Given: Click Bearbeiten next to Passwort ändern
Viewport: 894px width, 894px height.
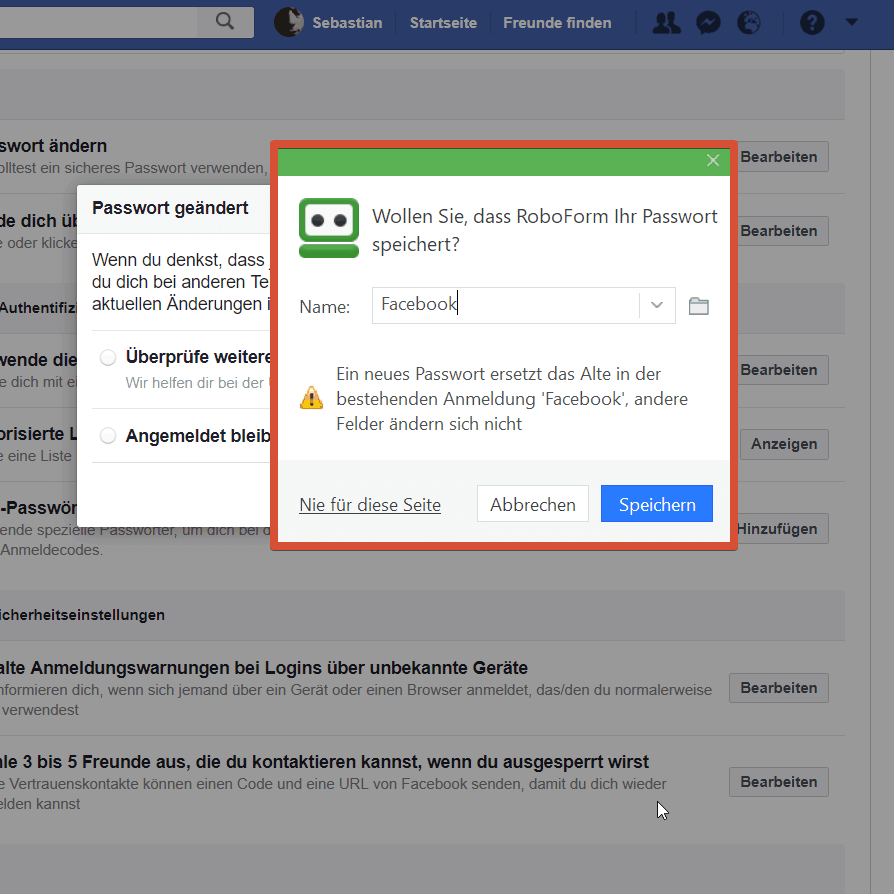Looking at the screenshot, I should [x=778, y=157].
